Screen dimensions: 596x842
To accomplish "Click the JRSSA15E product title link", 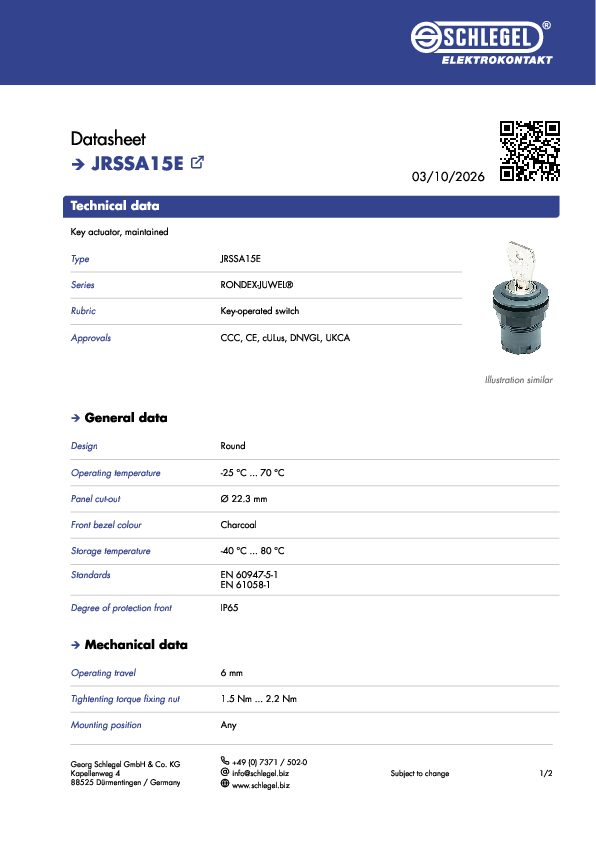I will [137, 163].
